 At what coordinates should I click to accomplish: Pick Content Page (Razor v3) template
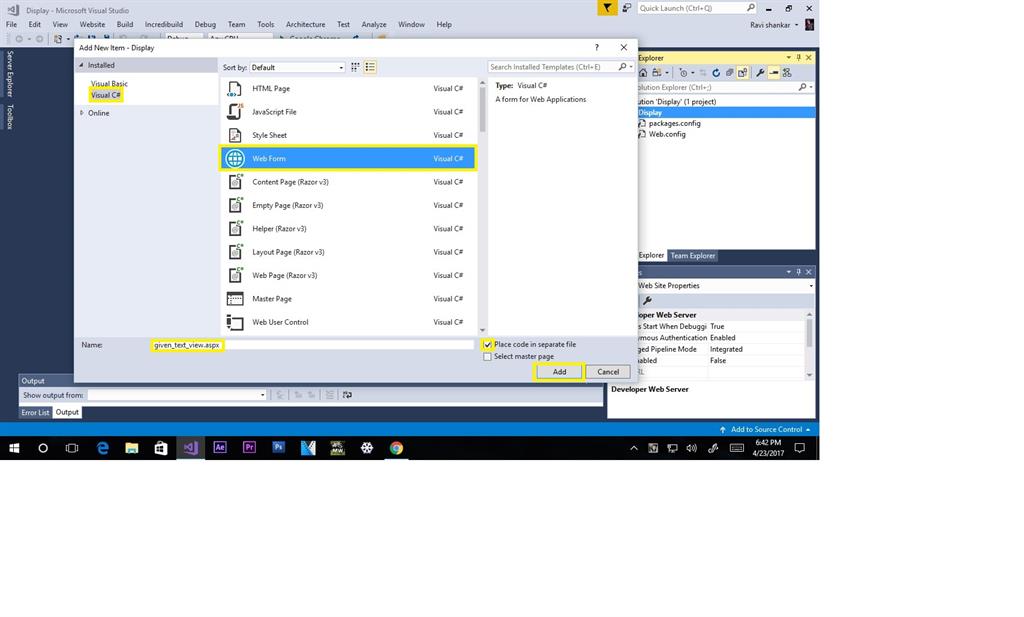(x=348, y=182)
